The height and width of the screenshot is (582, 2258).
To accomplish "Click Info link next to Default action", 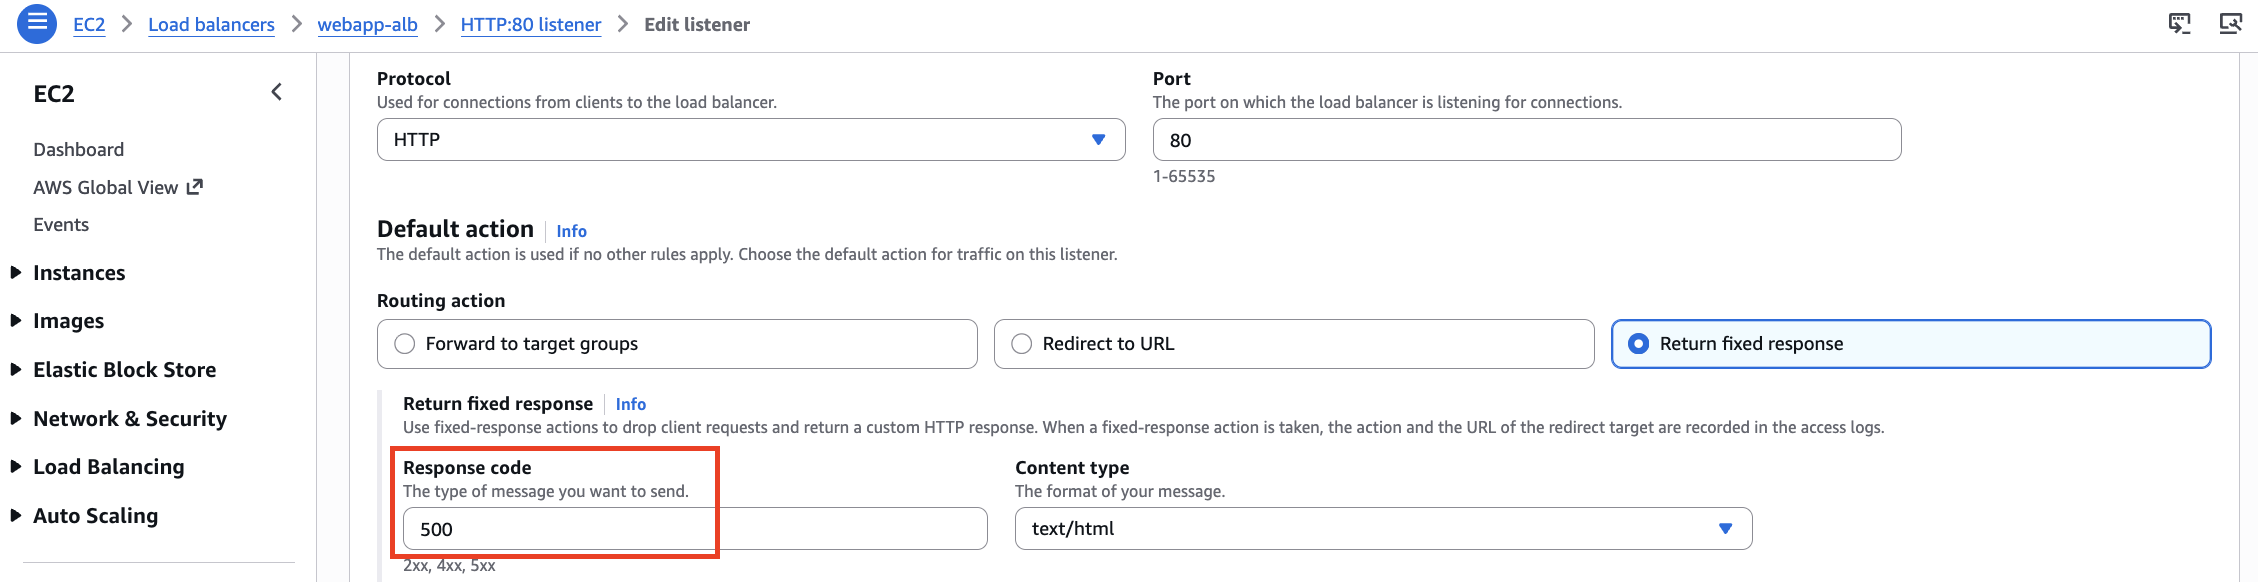I will tap(571, 231).
